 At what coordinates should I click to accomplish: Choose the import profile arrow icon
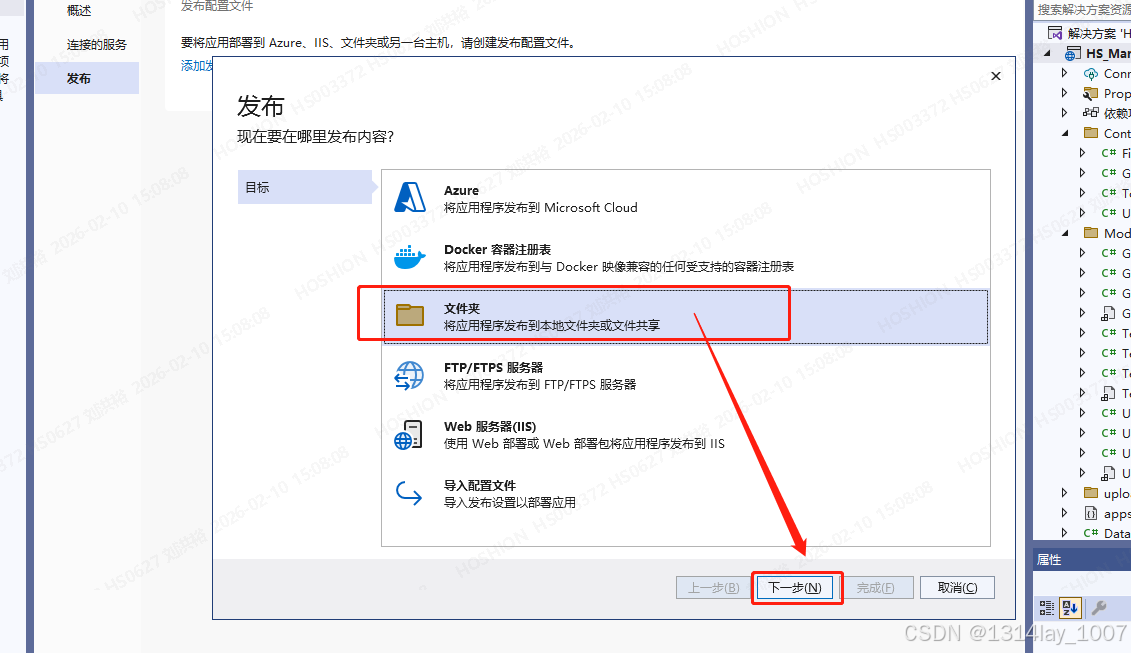pyautogui.click(x=409, y=494)
